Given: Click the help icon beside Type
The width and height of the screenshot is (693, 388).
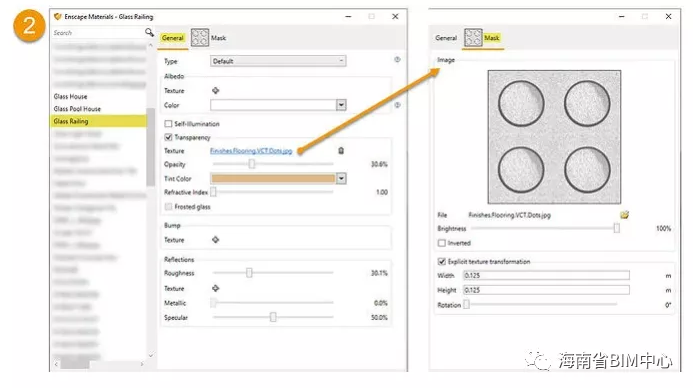Looking at the screenshot, I should click(397, 60).
